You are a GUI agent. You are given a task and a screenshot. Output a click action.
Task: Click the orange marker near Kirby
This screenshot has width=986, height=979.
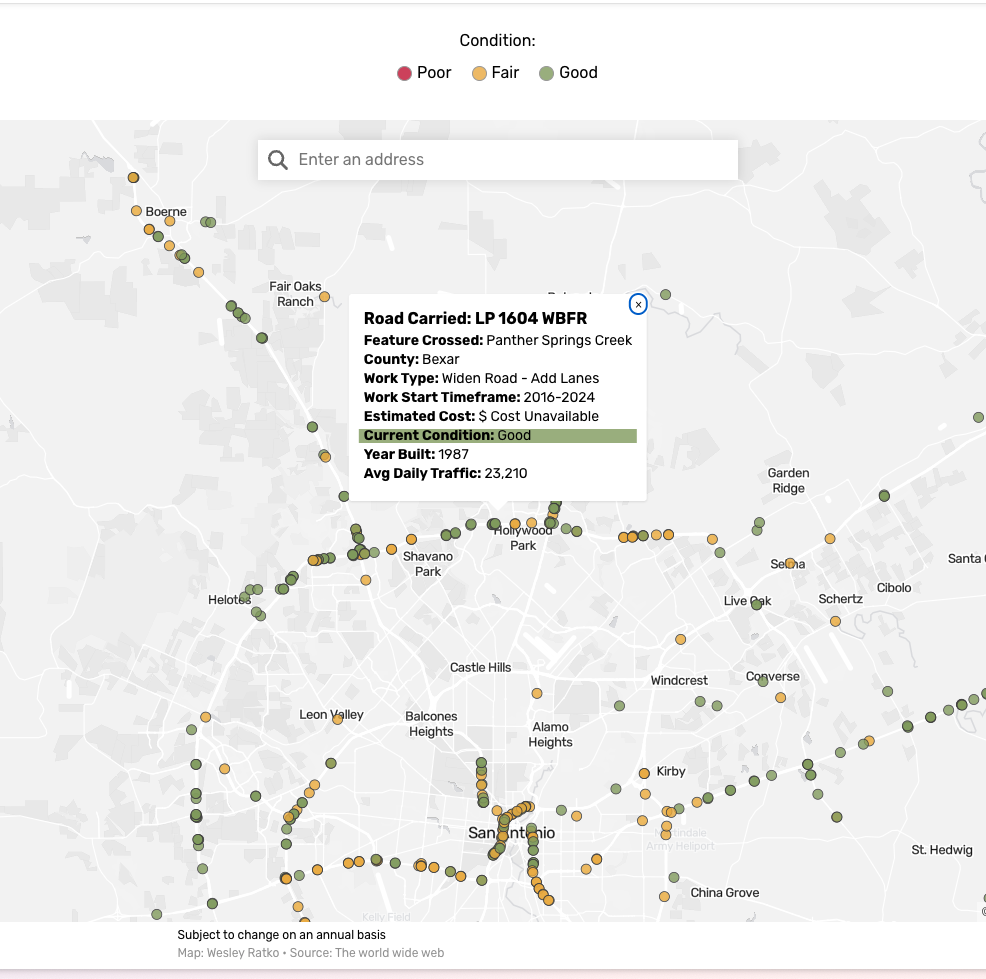tap(642, 772)
